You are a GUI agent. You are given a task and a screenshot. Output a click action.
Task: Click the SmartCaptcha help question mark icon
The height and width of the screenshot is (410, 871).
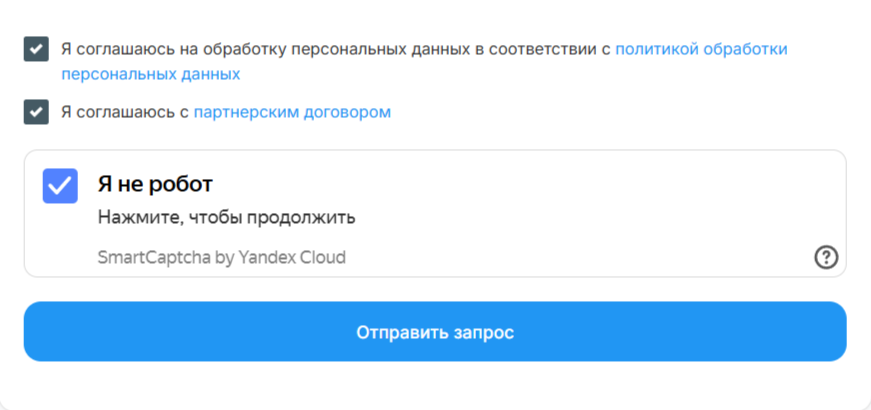tap(825, 258)
